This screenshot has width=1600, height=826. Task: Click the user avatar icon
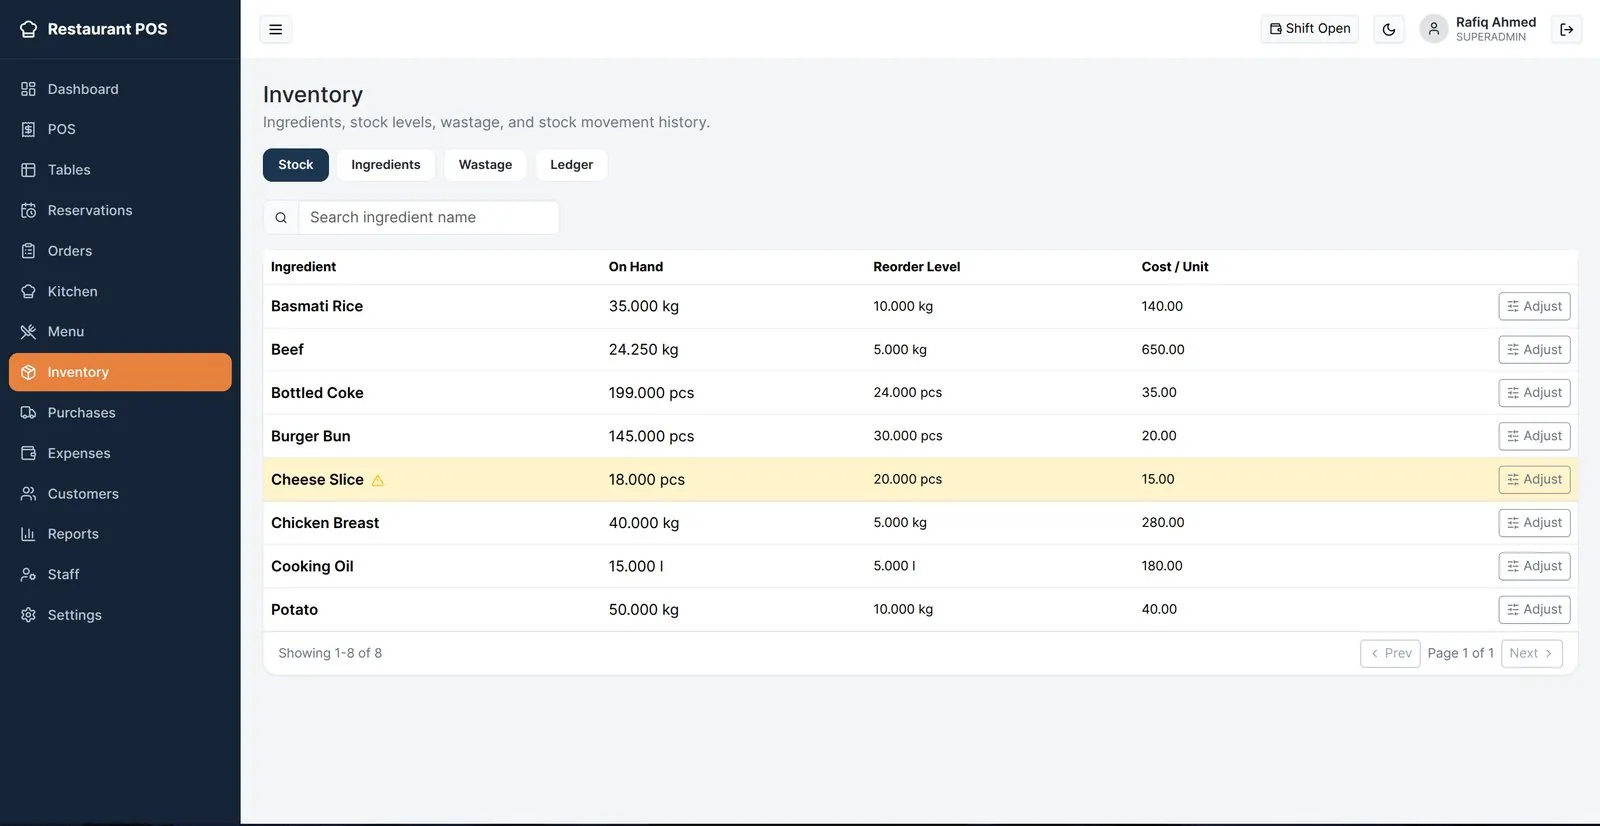click(x=1434, y=29)
